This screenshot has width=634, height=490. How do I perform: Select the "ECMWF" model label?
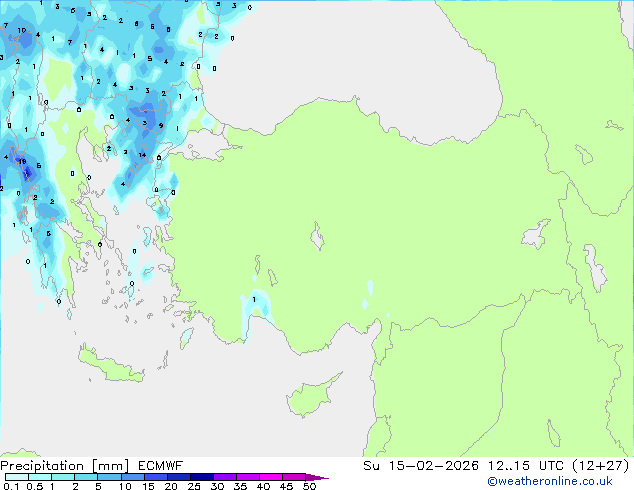[161, 466]
